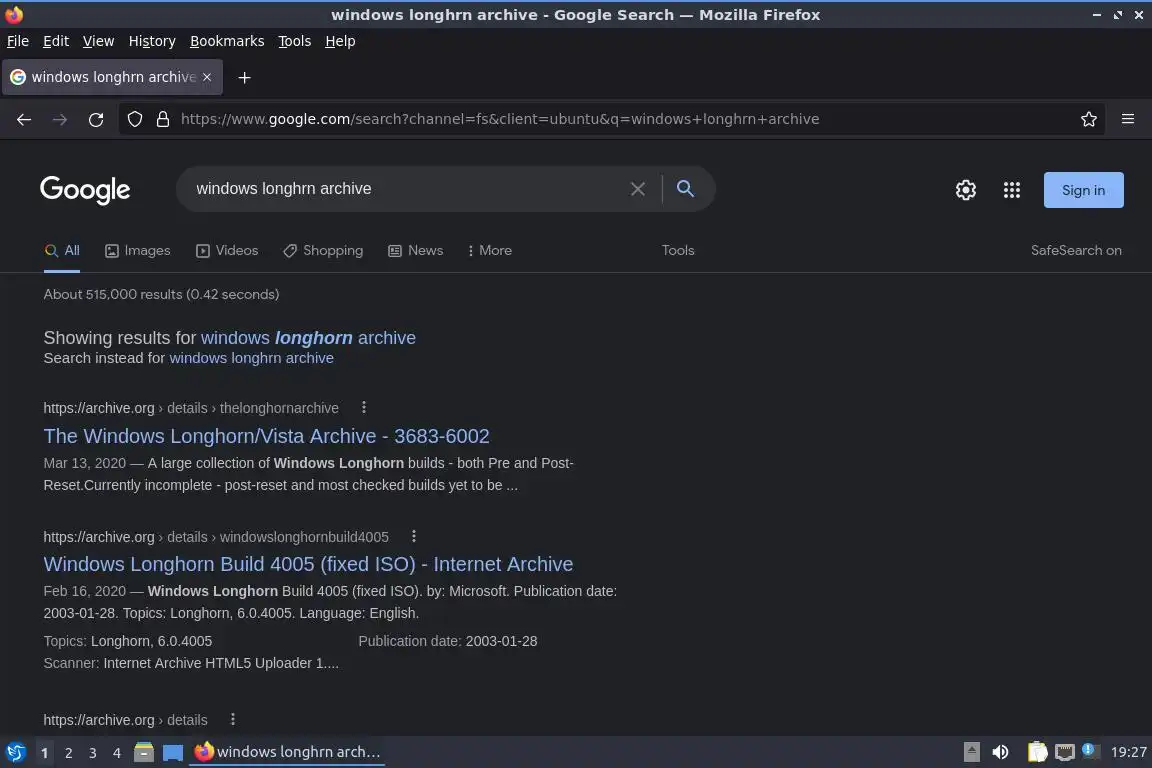Switch to workspace 2
This screenshot has width=1152, height=768.
[68, 753]
